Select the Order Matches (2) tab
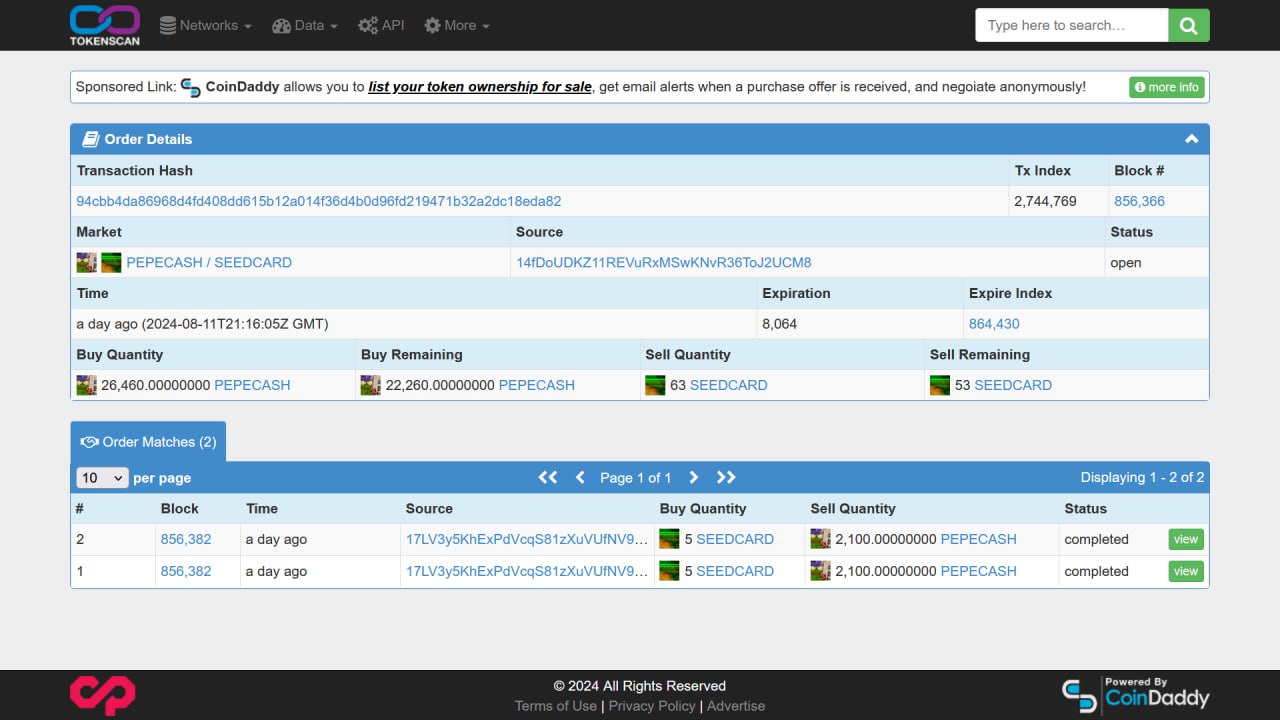Image resolution: width=1280 pixels, height=720 pixels. pyautogui.click(x=148, y=441)
